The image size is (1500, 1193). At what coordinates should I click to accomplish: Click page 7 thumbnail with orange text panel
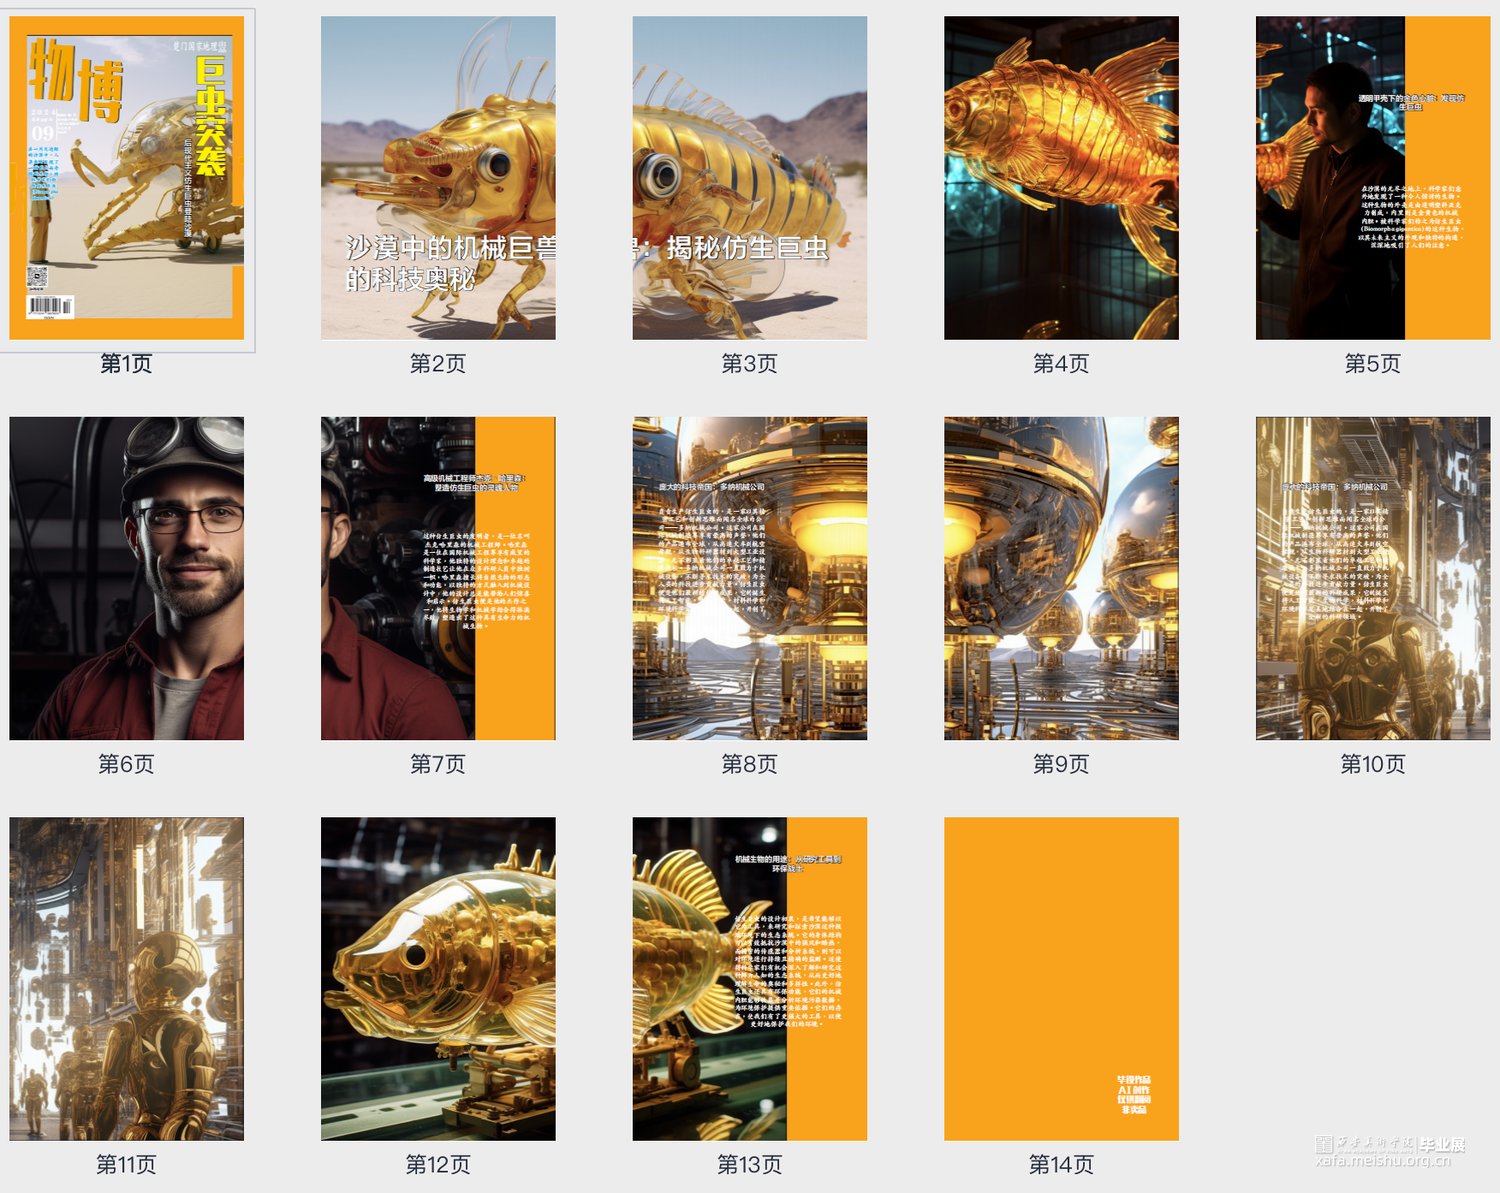pyautogui.click(x=438, y=578)
